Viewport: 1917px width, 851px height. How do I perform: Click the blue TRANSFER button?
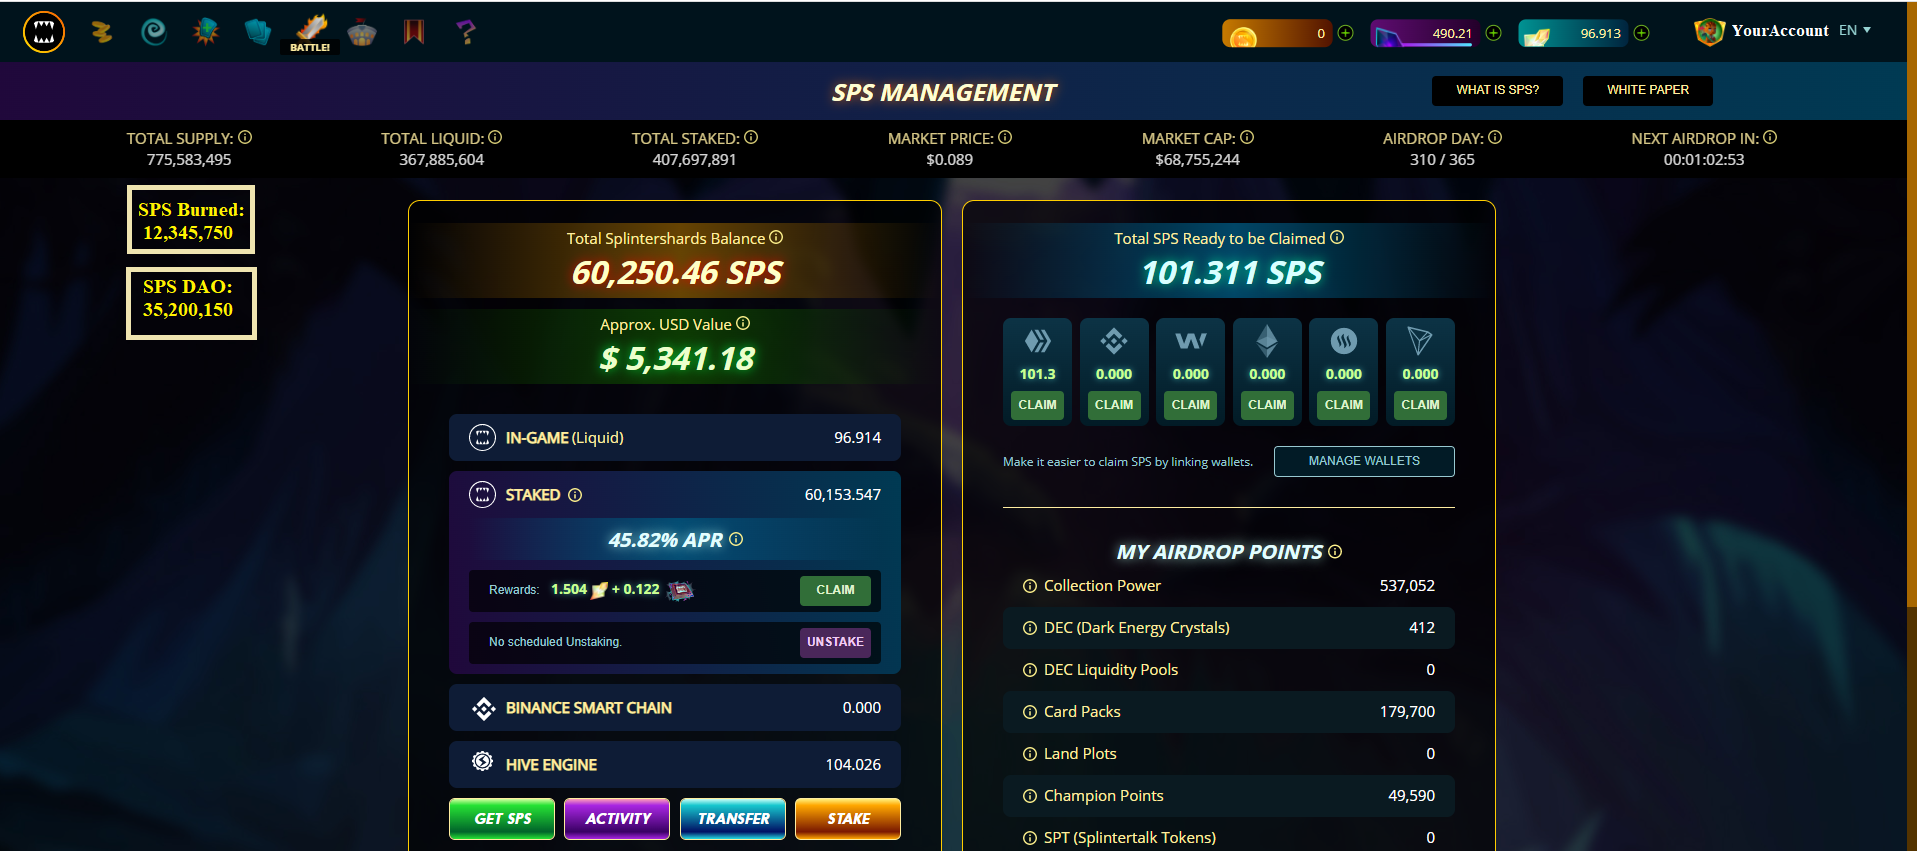point(733,819)
